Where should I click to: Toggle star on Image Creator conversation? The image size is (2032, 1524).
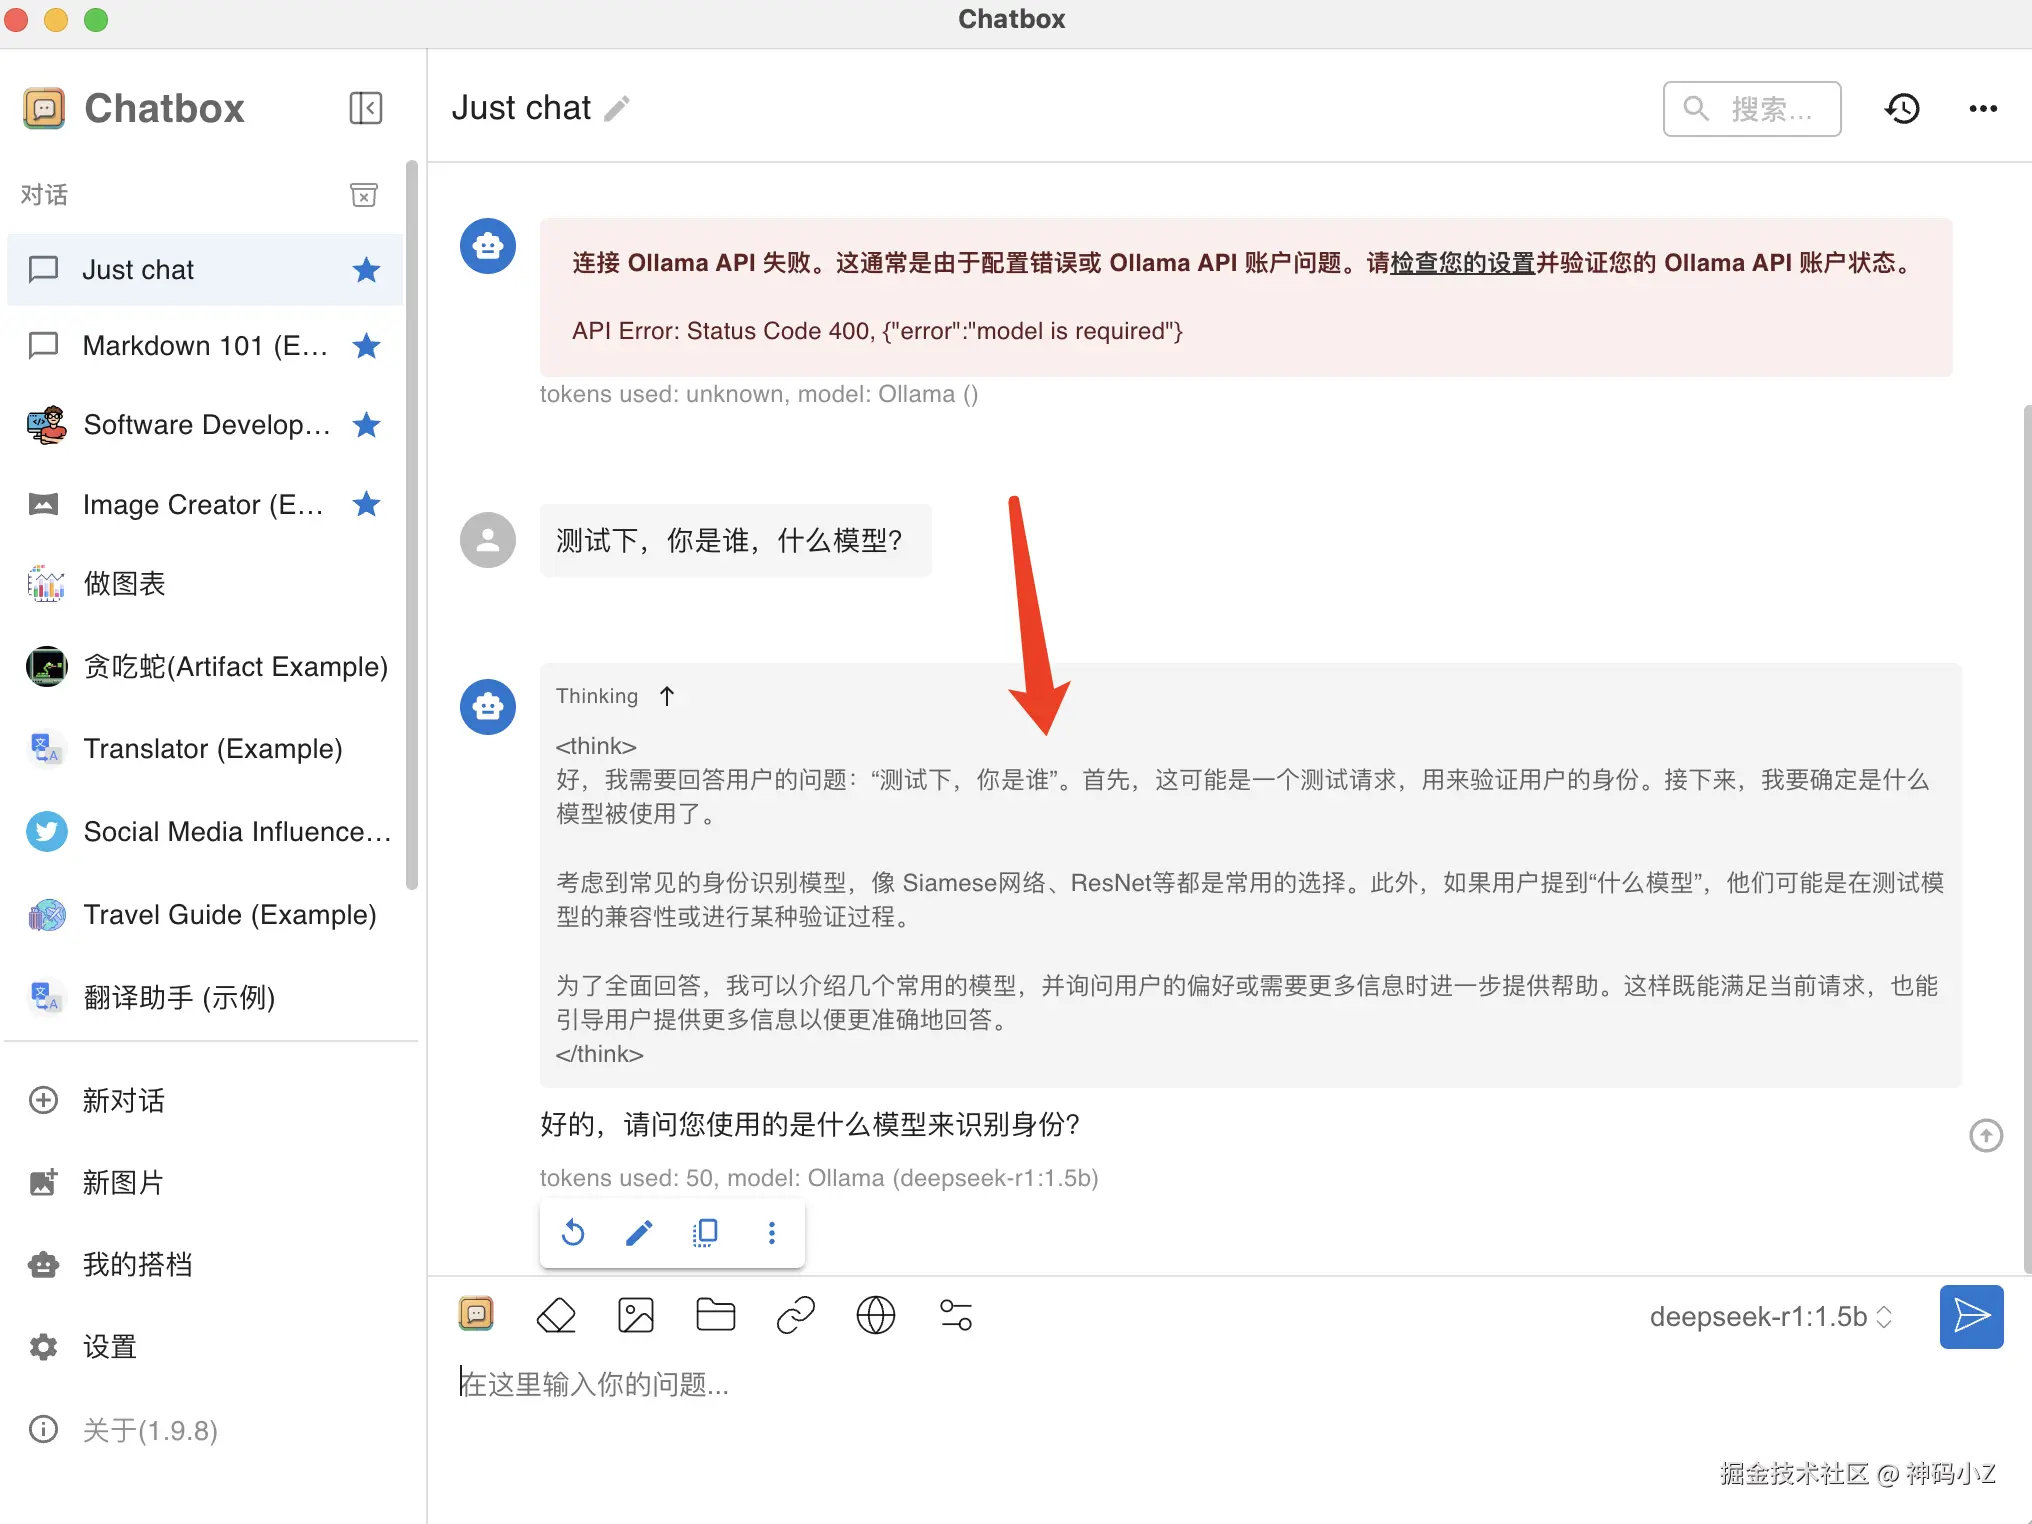(x=367, y=504)
